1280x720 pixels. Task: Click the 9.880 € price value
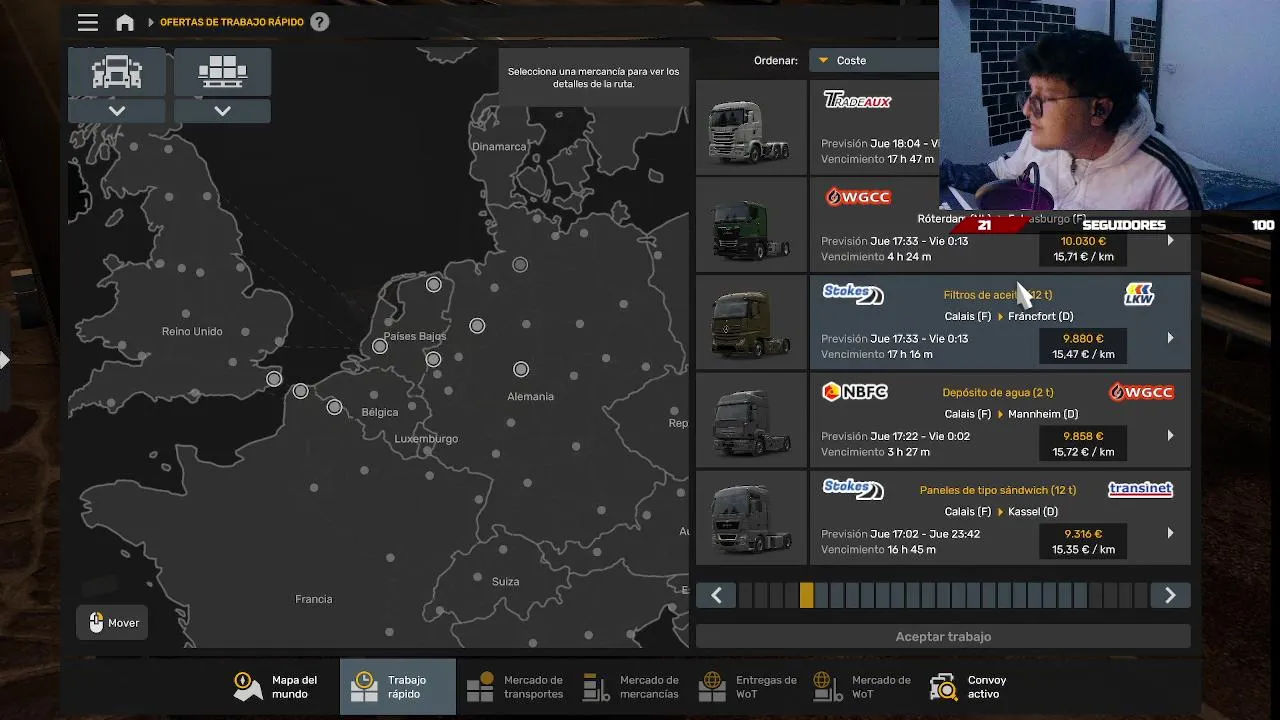click(x=1083, y=339)
